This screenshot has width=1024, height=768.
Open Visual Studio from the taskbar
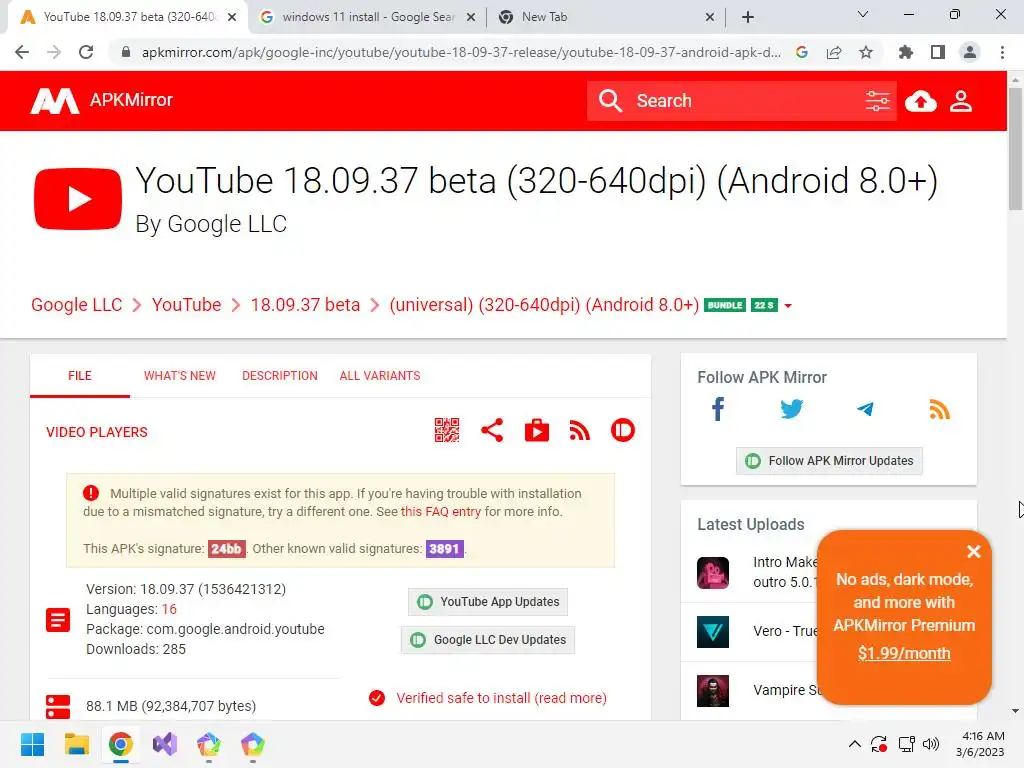(x=165, y=744)
